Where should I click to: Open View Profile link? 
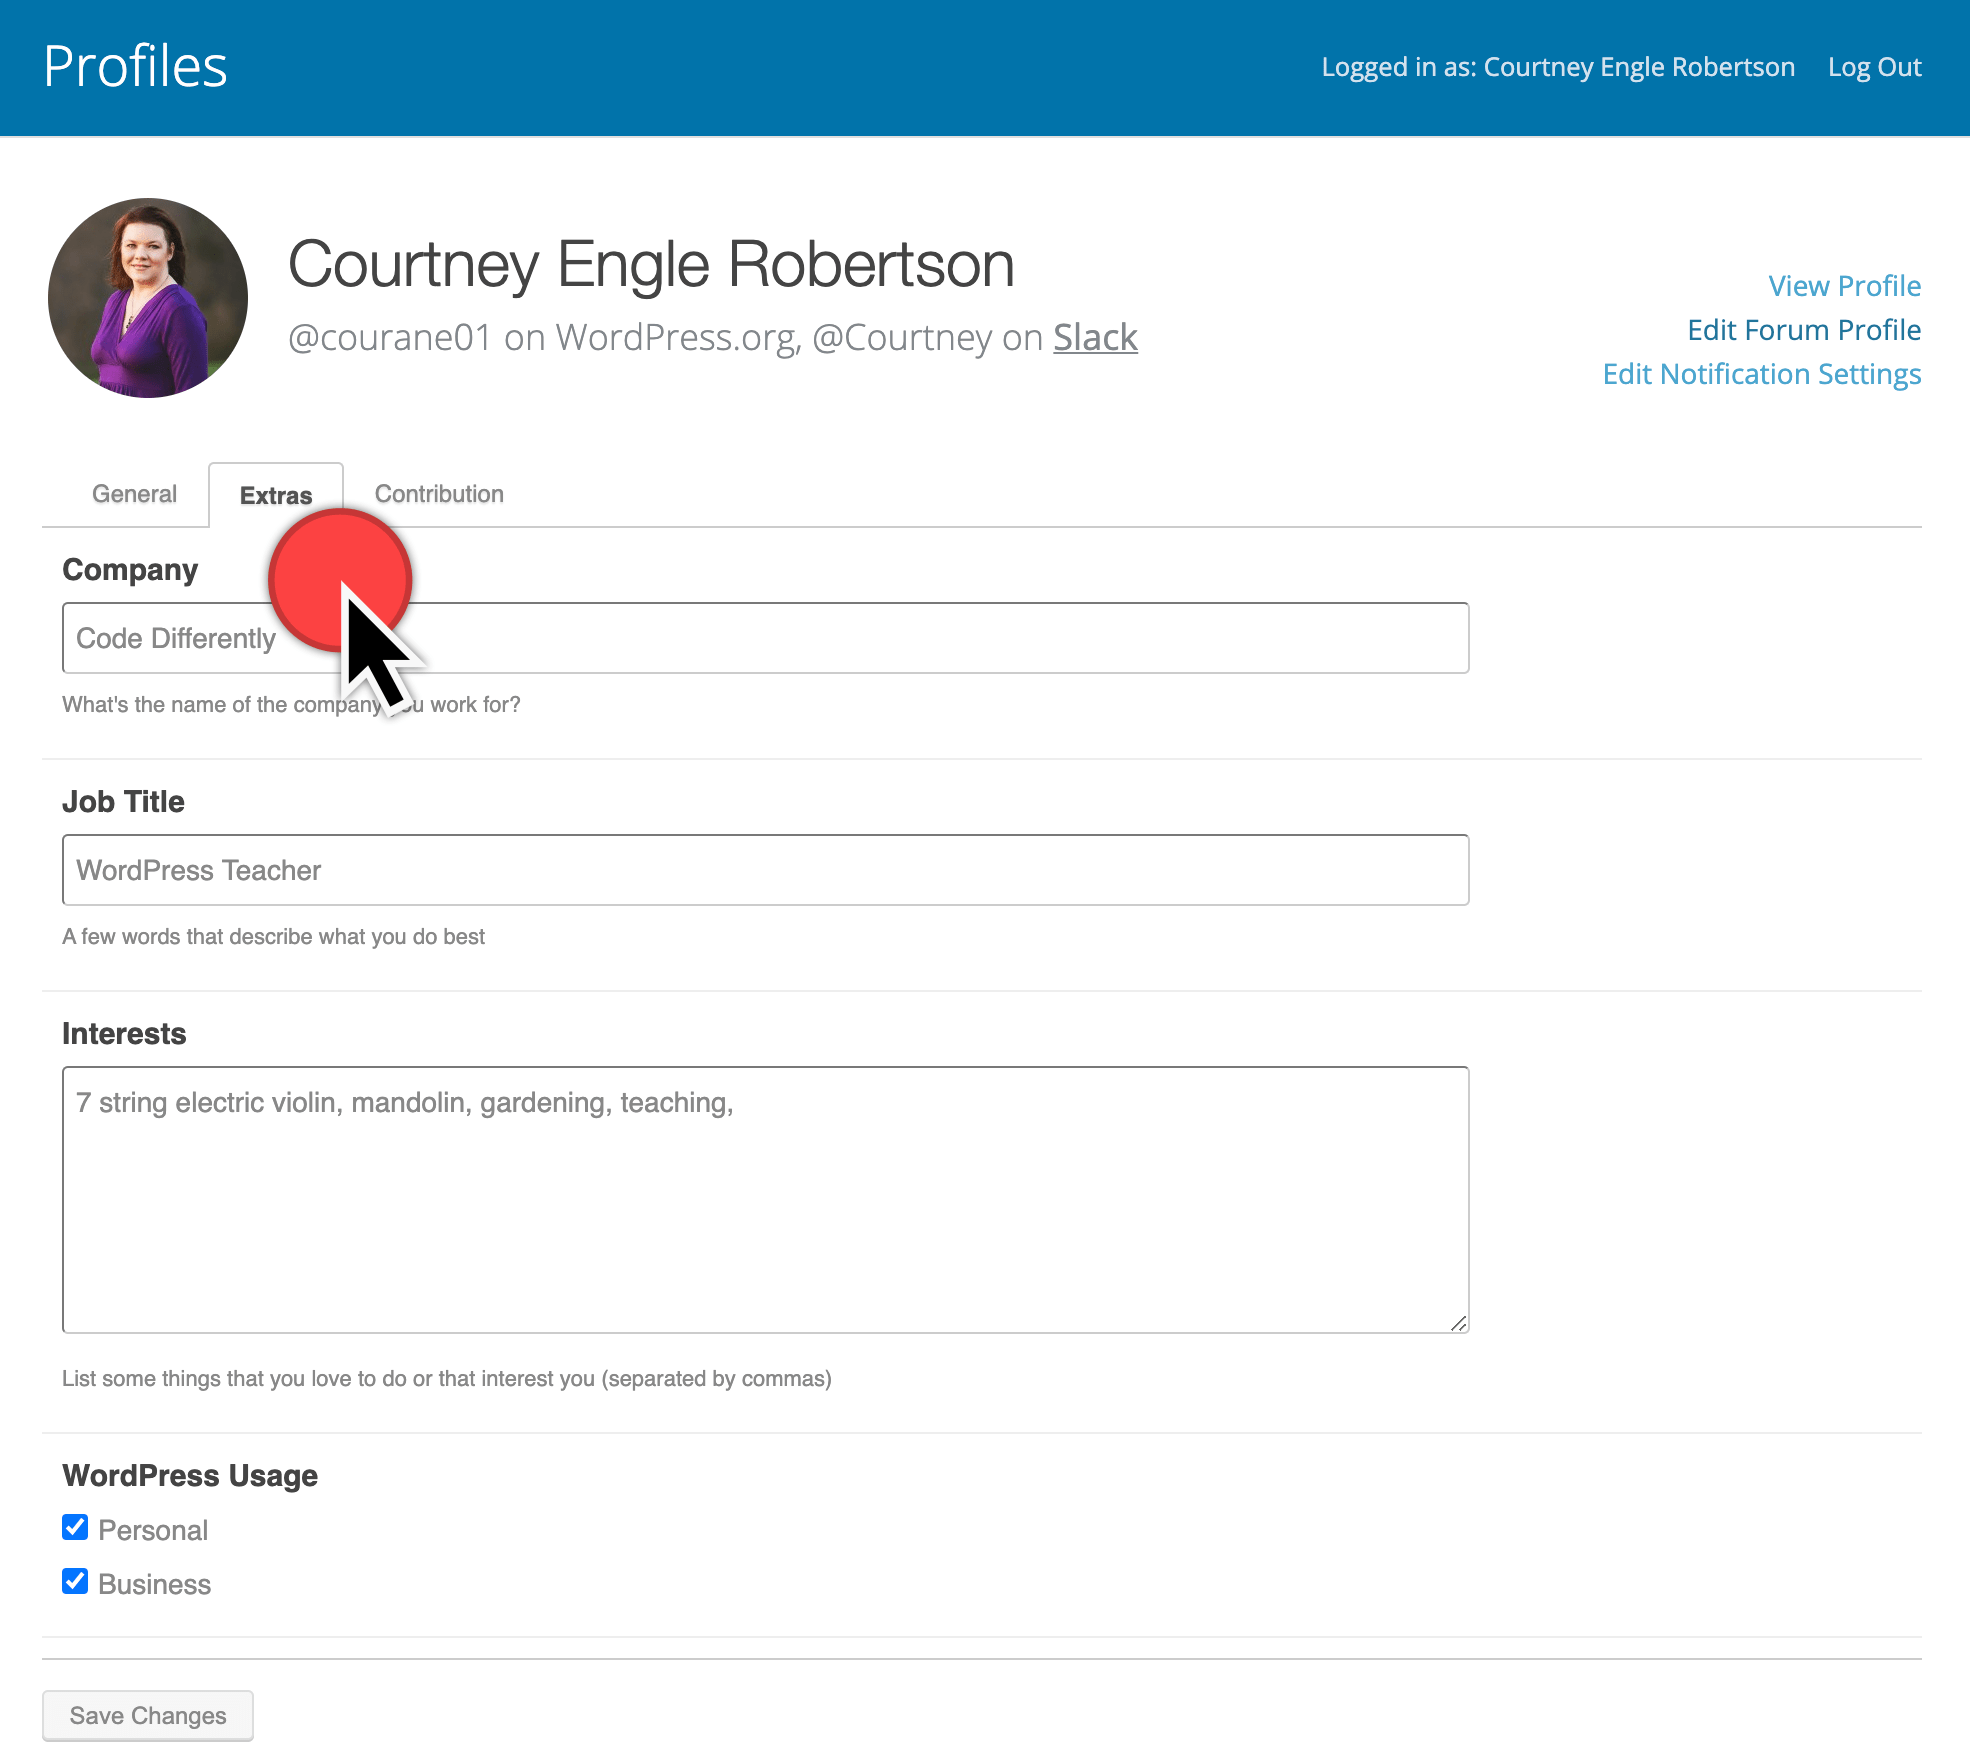click(1844, 286)
